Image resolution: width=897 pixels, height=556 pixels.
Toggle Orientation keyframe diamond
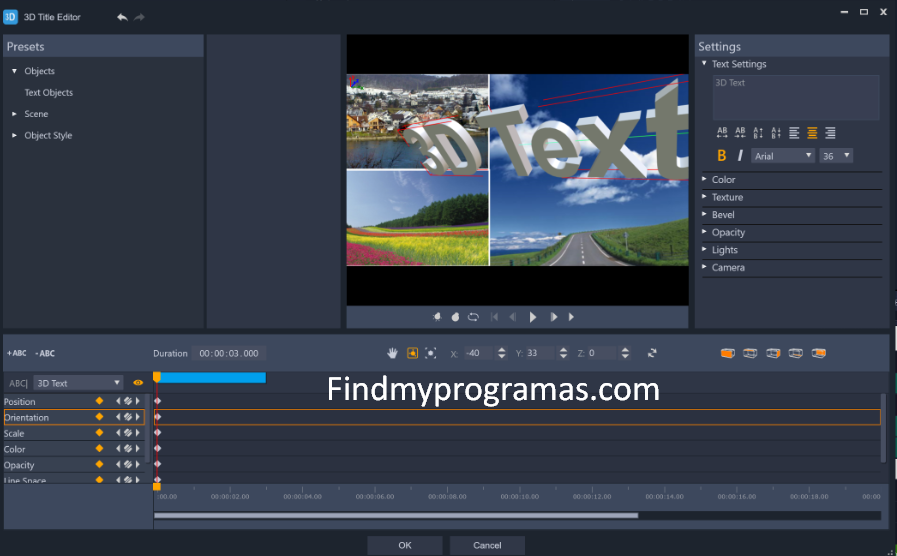(x=100, y=417)
